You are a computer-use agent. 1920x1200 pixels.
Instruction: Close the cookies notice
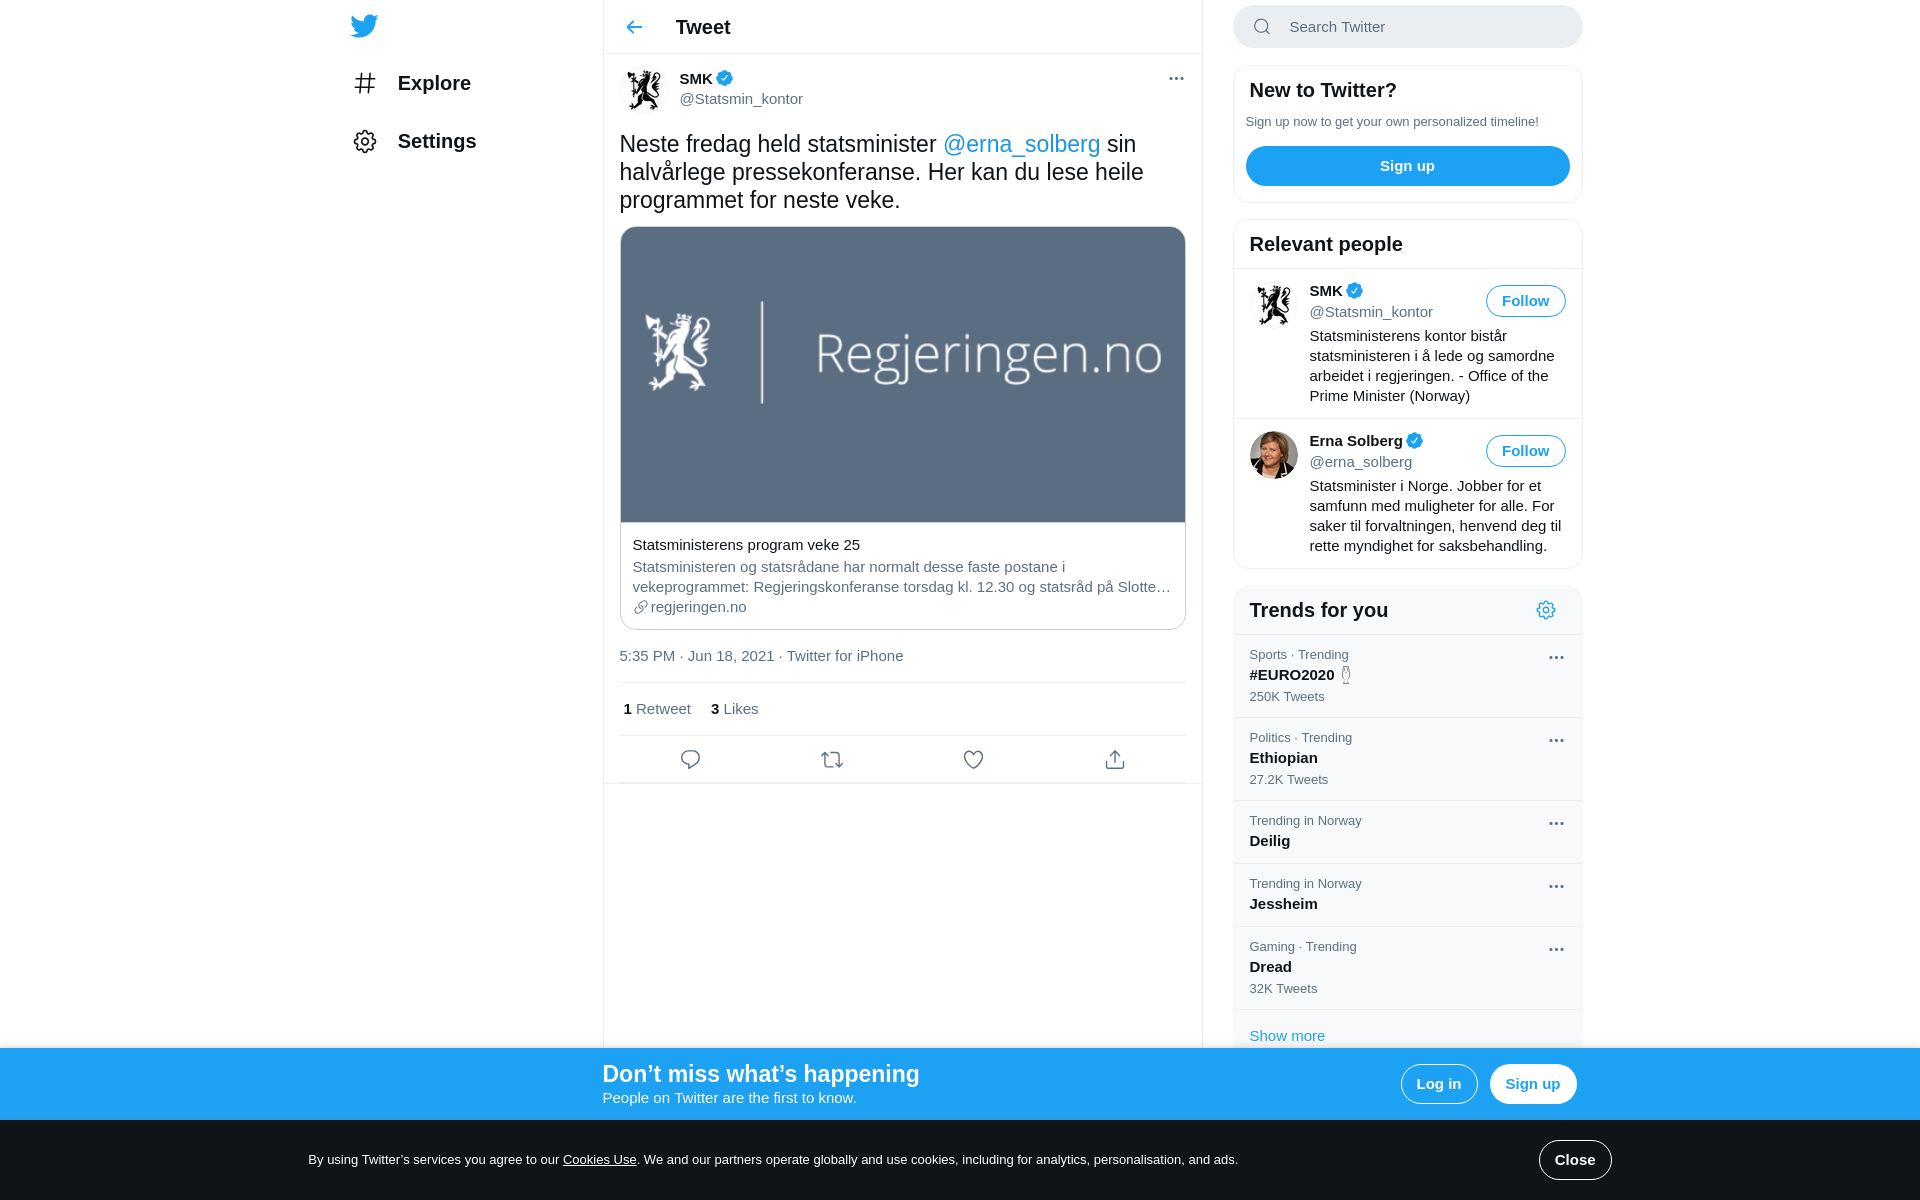(x=1575, y=1160)
